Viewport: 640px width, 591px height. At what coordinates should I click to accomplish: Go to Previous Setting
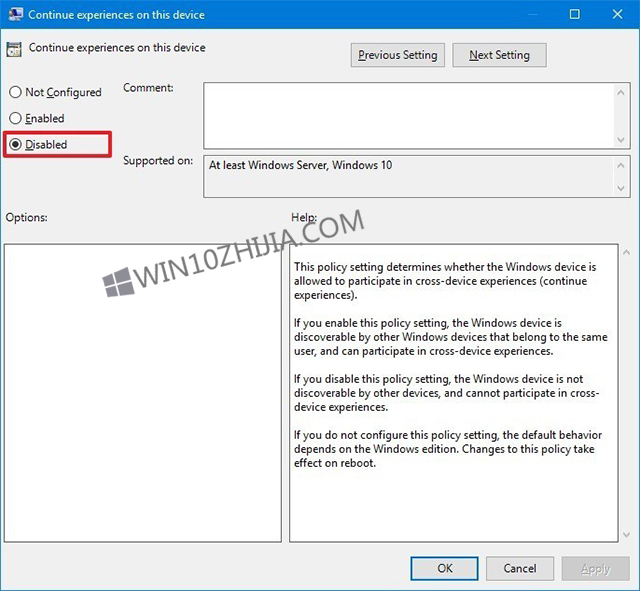click(398, 55)
